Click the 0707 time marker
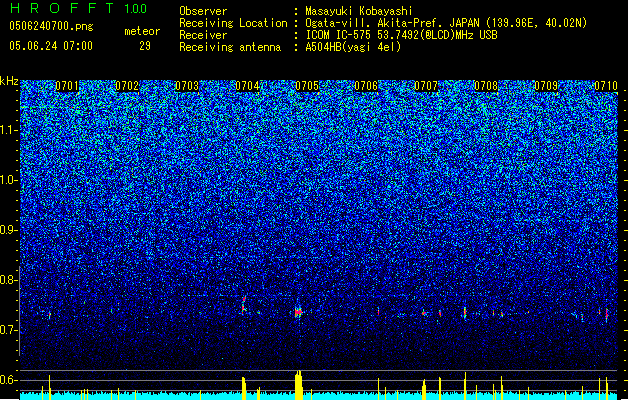Viewport: 629px width, 400px height. pos(426,86)
